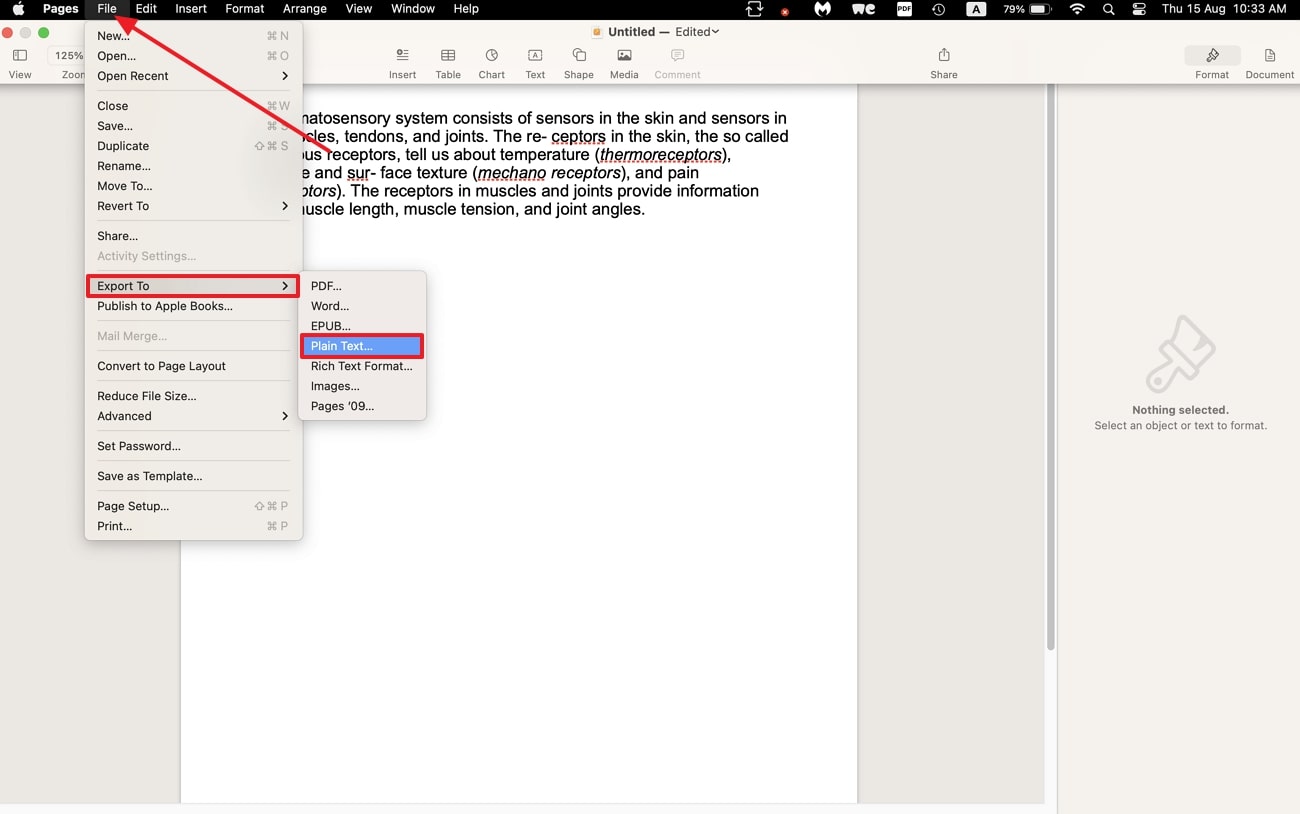Choose Save as Template...
This screenshot has width=1300, height=814.
pyautogui.click(x=193, y=476)
